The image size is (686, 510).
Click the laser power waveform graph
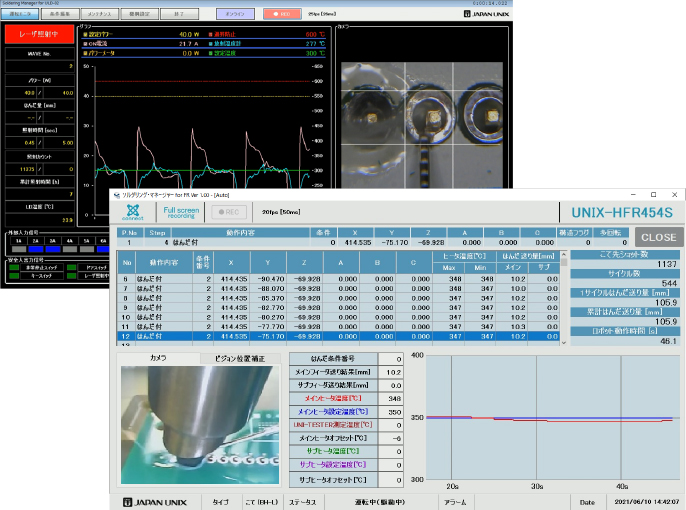203,140
